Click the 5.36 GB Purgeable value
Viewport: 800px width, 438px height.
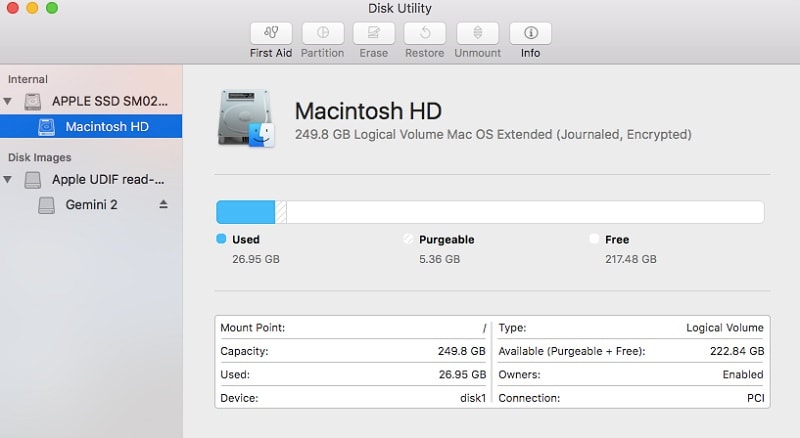[439, 259]
